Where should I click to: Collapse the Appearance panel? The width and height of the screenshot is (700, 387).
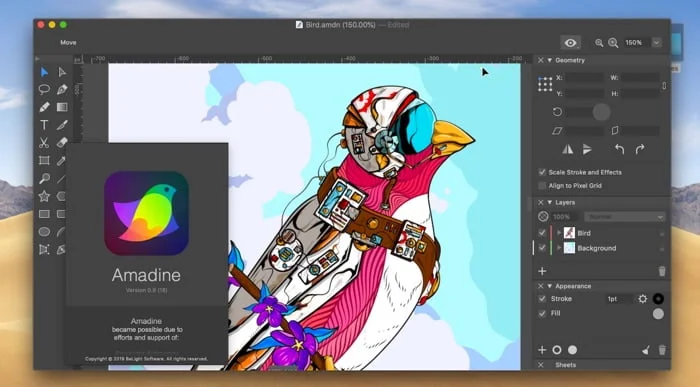[550, 286]
